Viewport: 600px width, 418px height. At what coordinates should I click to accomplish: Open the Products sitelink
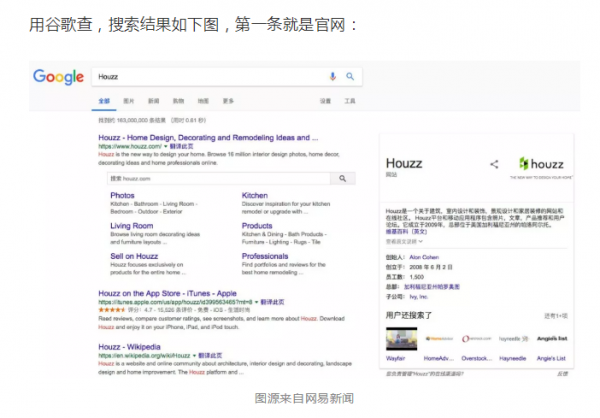click(x=257, y=226)
